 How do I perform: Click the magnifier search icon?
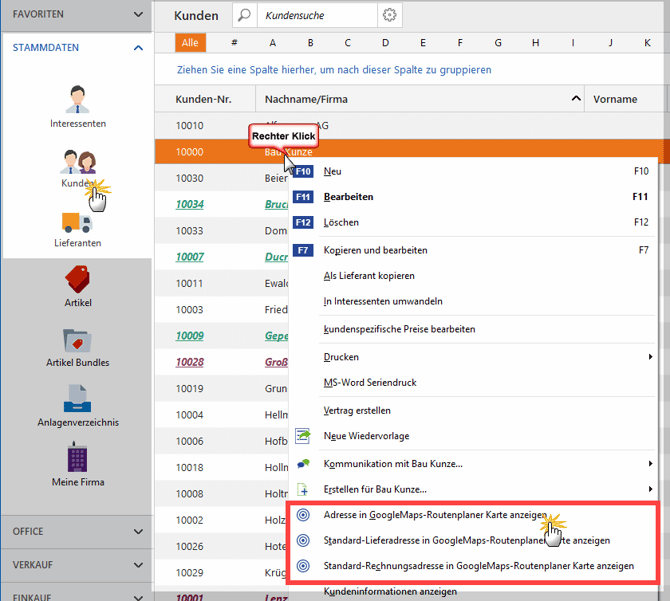pyautogui.click(x=244, y=15)
